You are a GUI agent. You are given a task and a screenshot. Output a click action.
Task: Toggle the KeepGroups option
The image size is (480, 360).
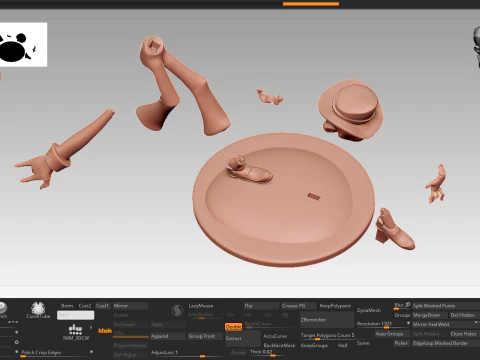[x=314, y=346]
